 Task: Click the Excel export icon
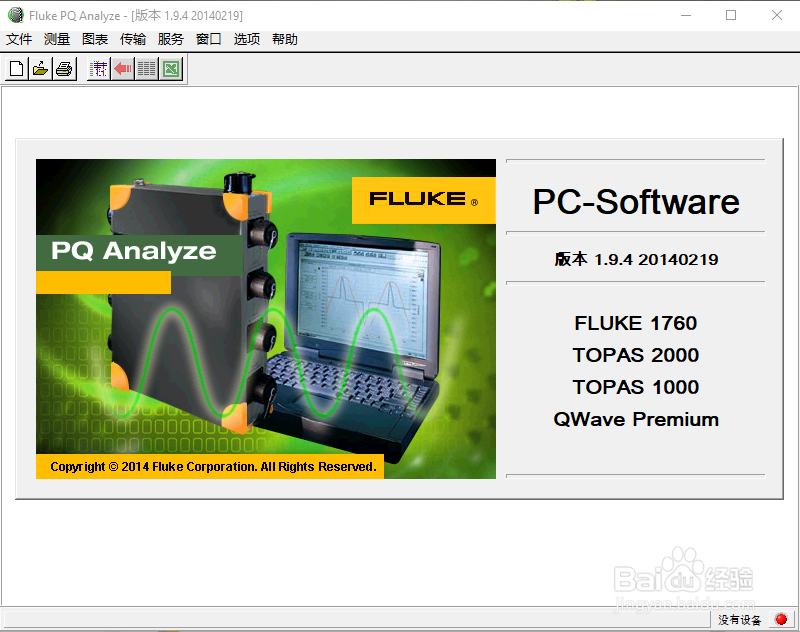(x=171, y=68)
